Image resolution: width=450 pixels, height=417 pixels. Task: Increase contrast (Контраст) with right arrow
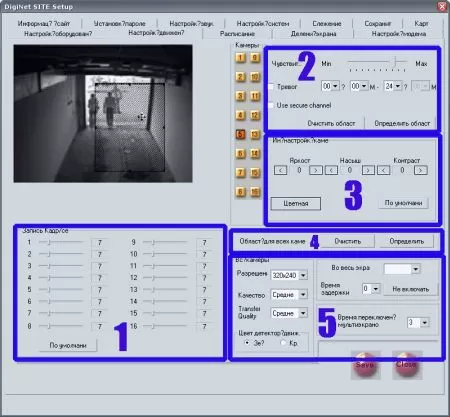[x=421, y=170]
